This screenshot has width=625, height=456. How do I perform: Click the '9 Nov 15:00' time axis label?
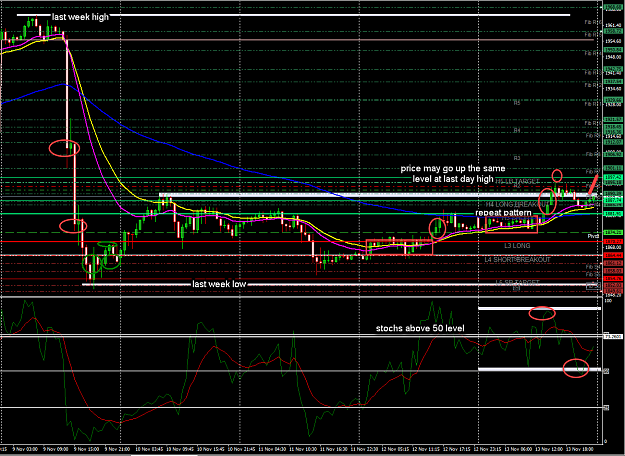coord(88,449)
